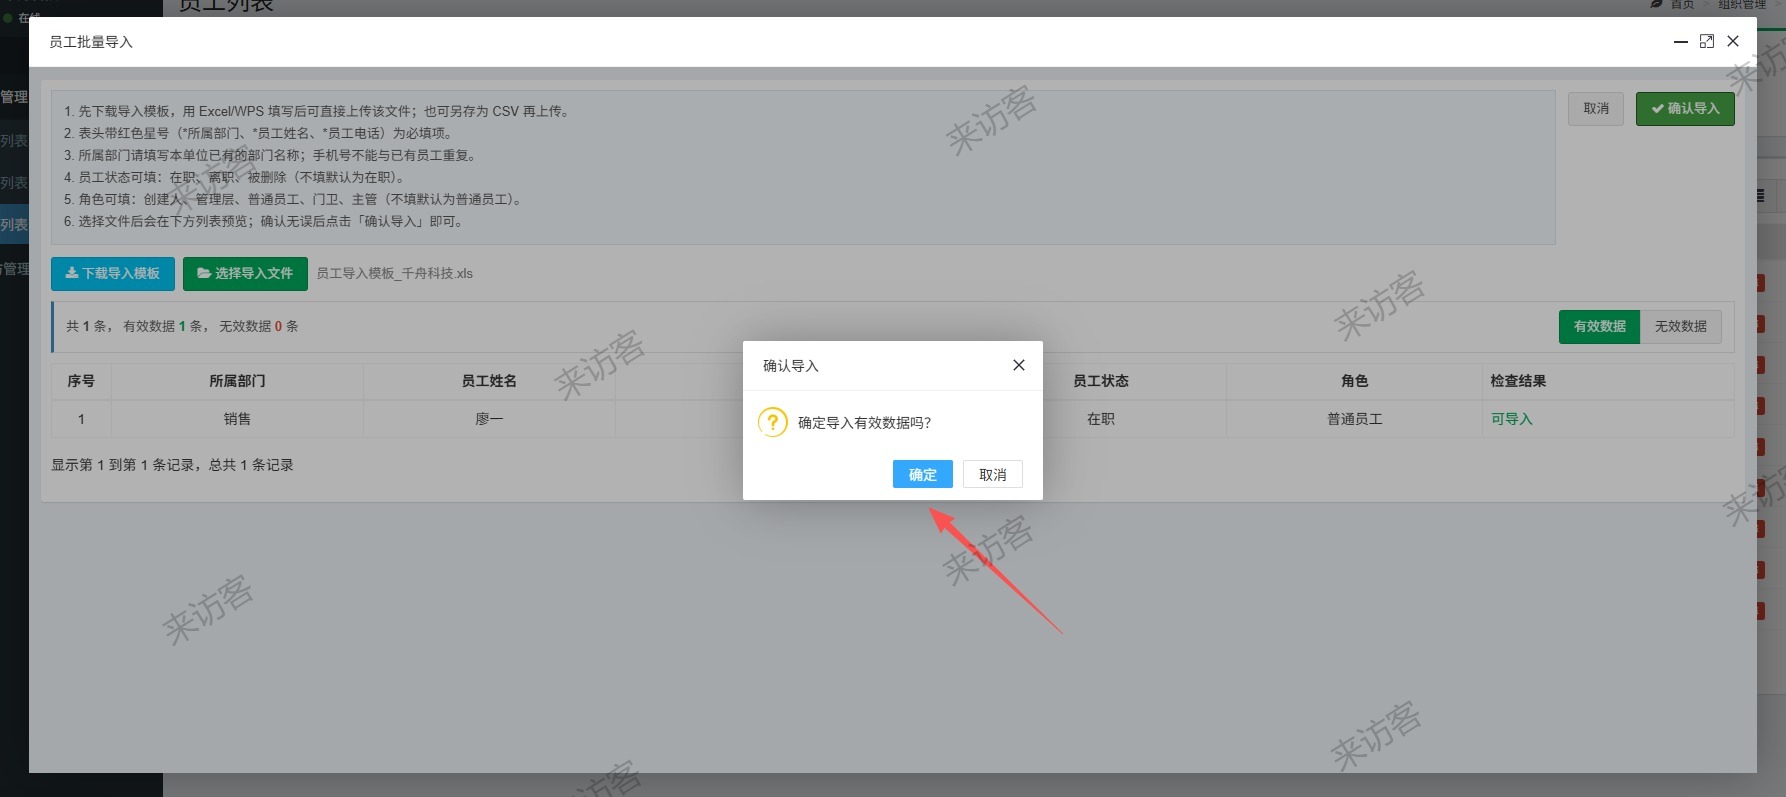Switch to the 无效数据 tab
1786x797 pixels.
[1680, 326]
